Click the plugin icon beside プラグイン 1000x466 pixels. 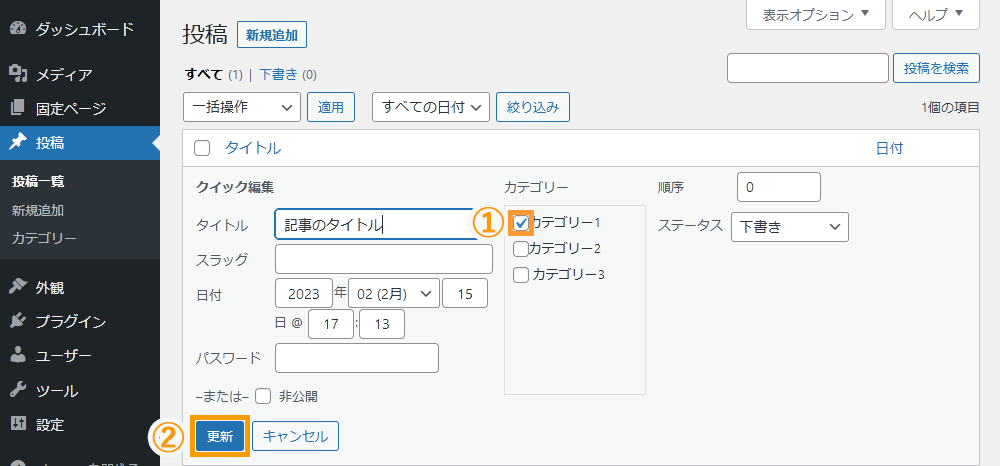(18, 321)
